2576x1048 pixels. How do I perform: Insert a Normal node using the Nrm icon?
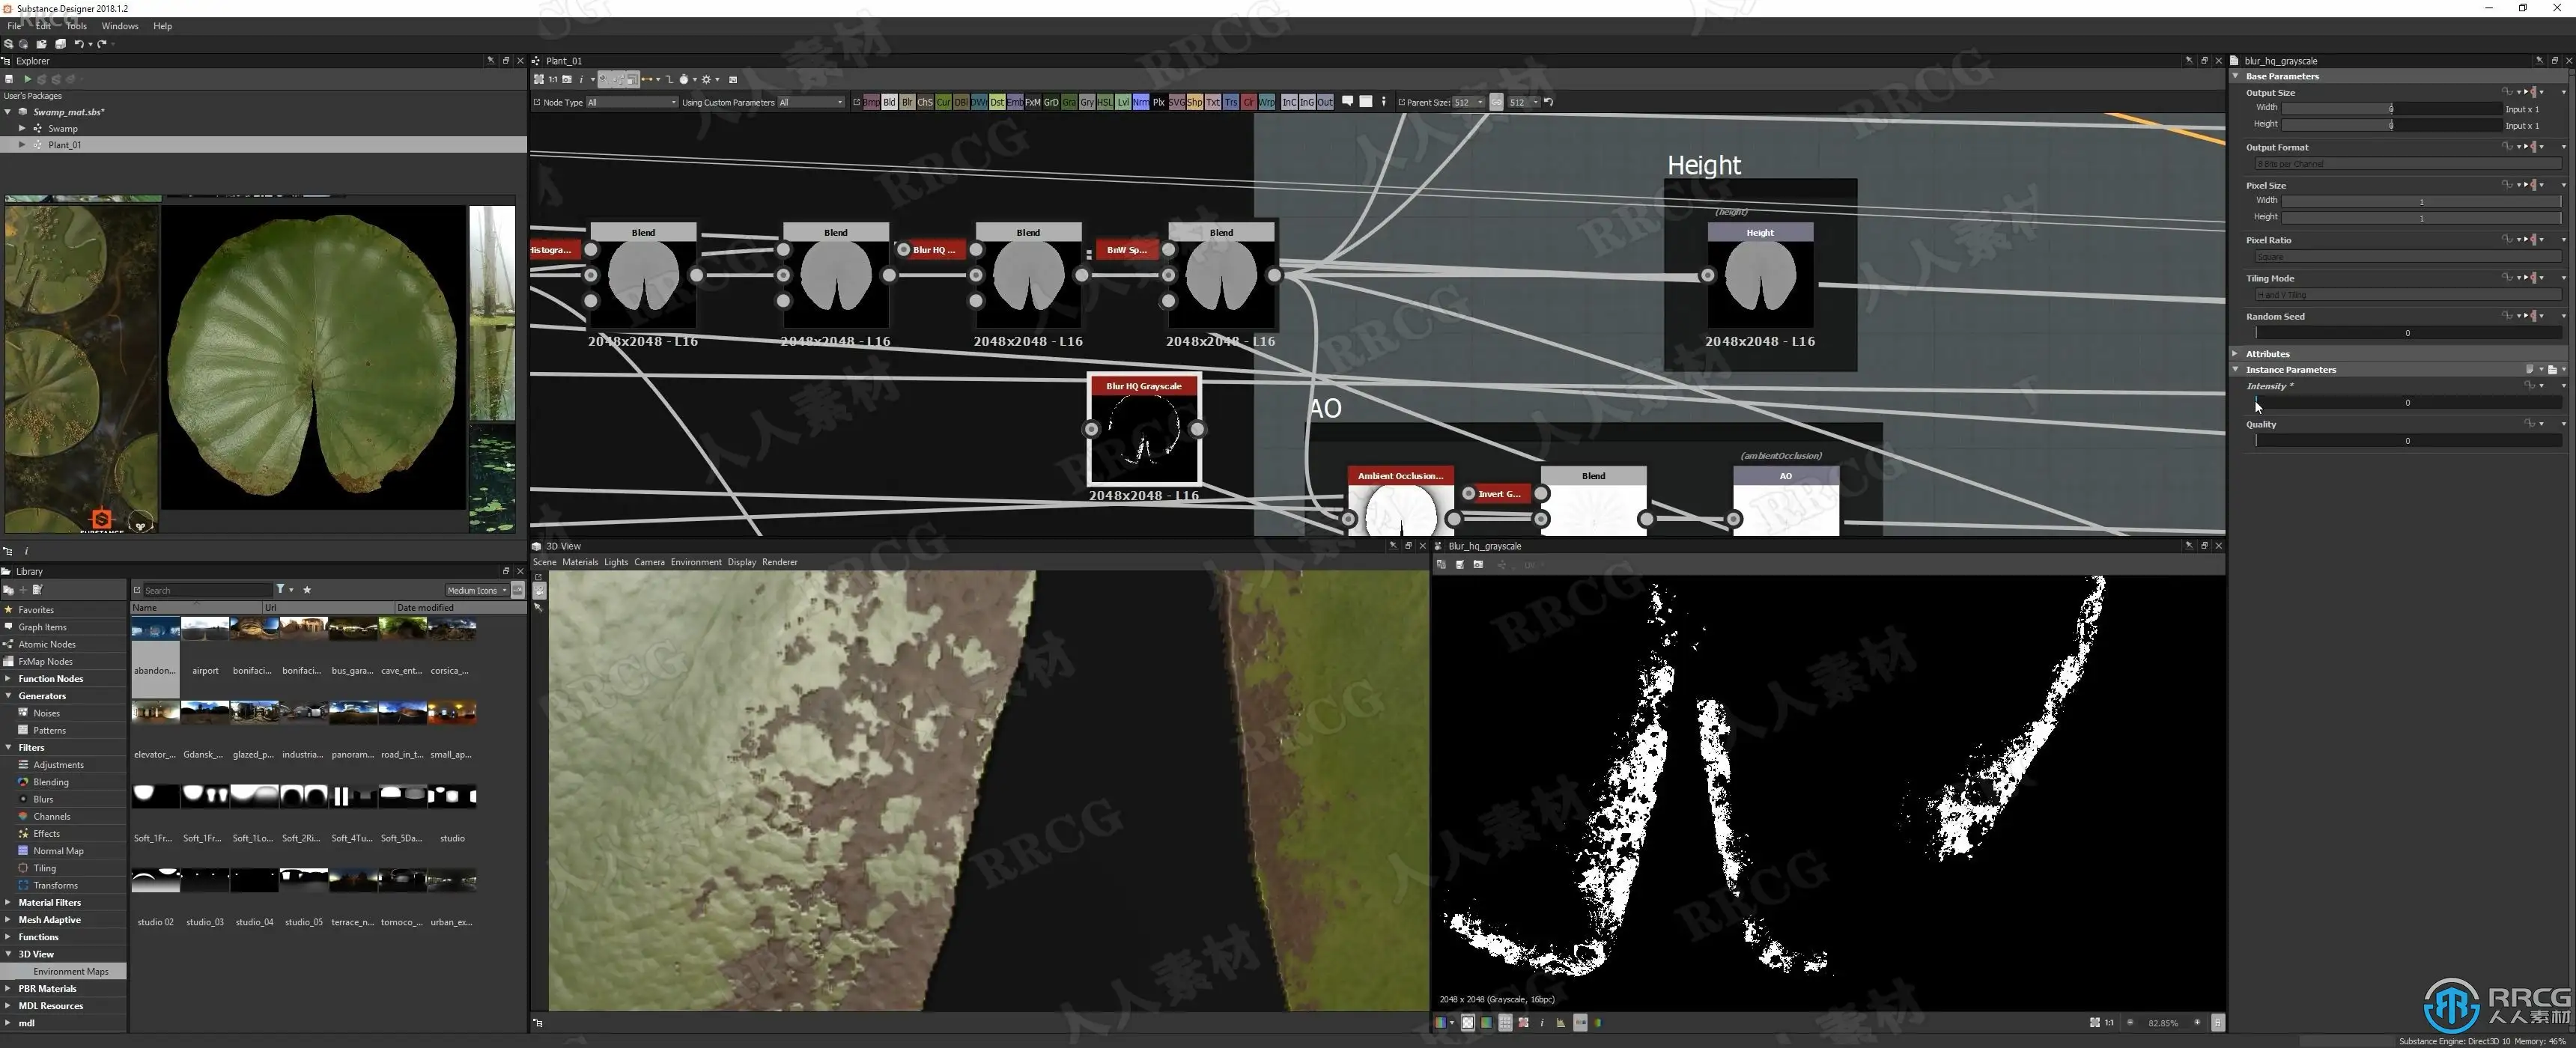[x=1140, y=102]
